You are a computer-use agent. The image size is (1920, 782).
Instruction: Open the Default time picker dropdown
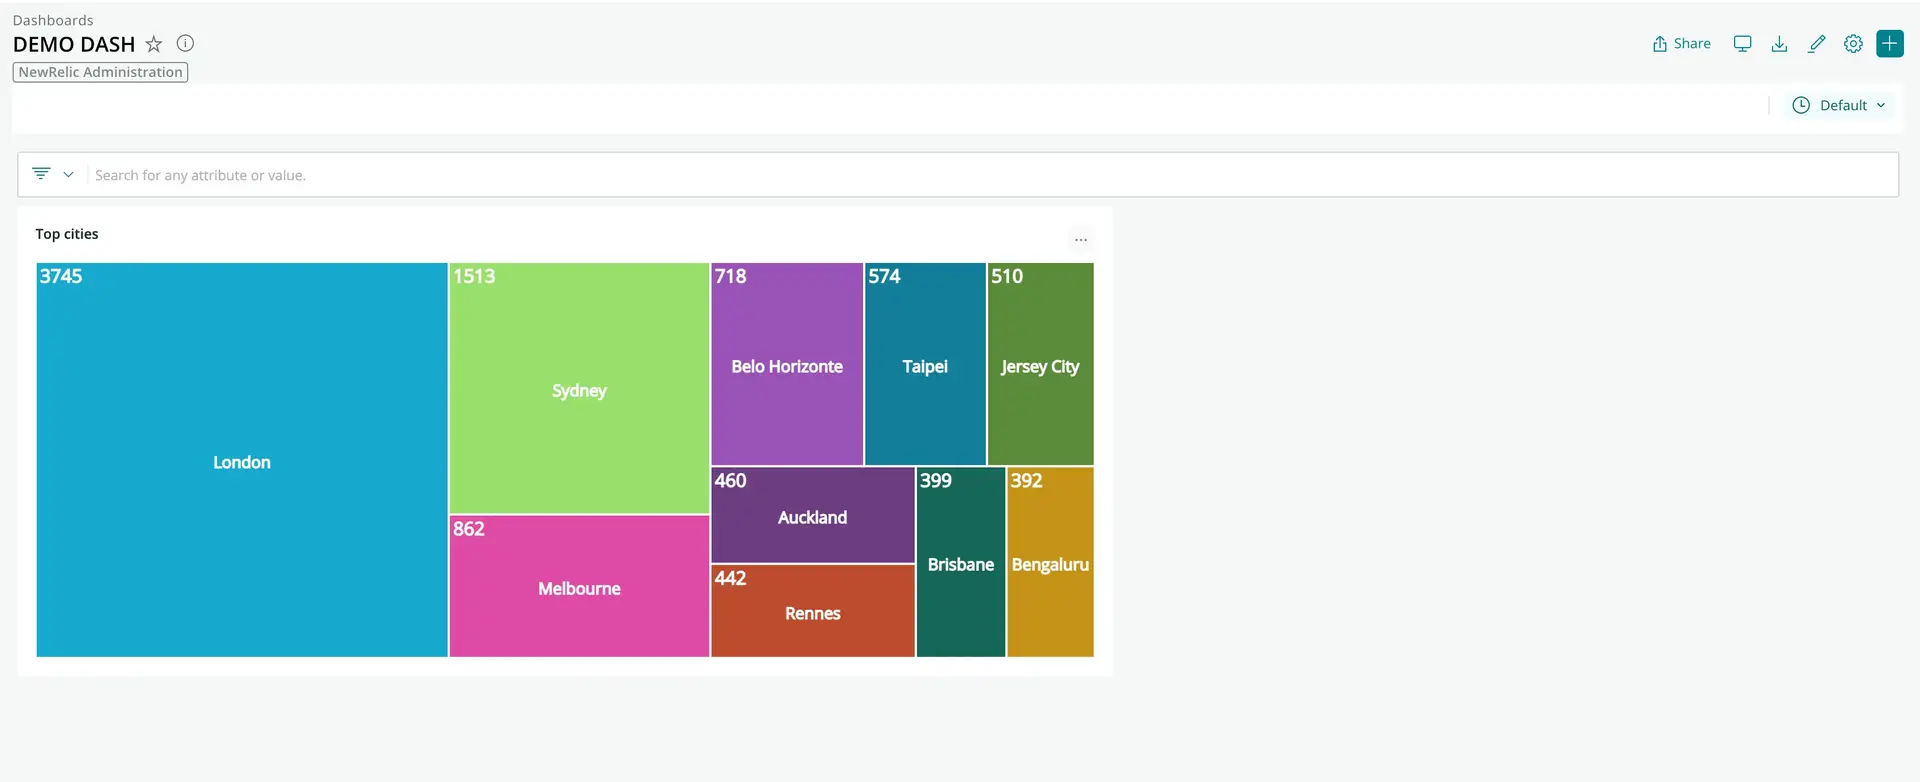coord(1839,105)
